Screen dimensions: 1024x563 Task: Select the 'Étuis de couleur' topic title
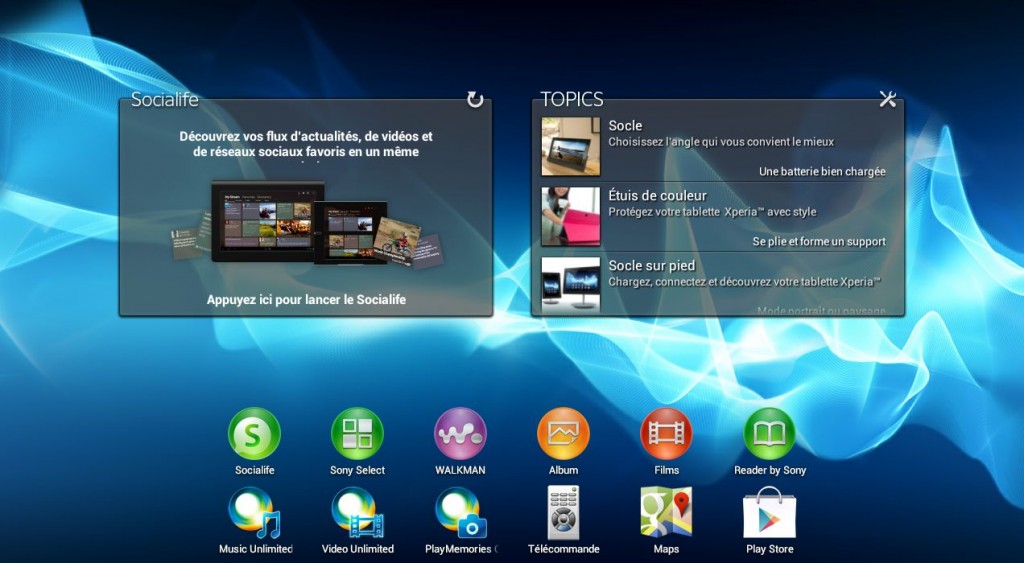(658, 195)
